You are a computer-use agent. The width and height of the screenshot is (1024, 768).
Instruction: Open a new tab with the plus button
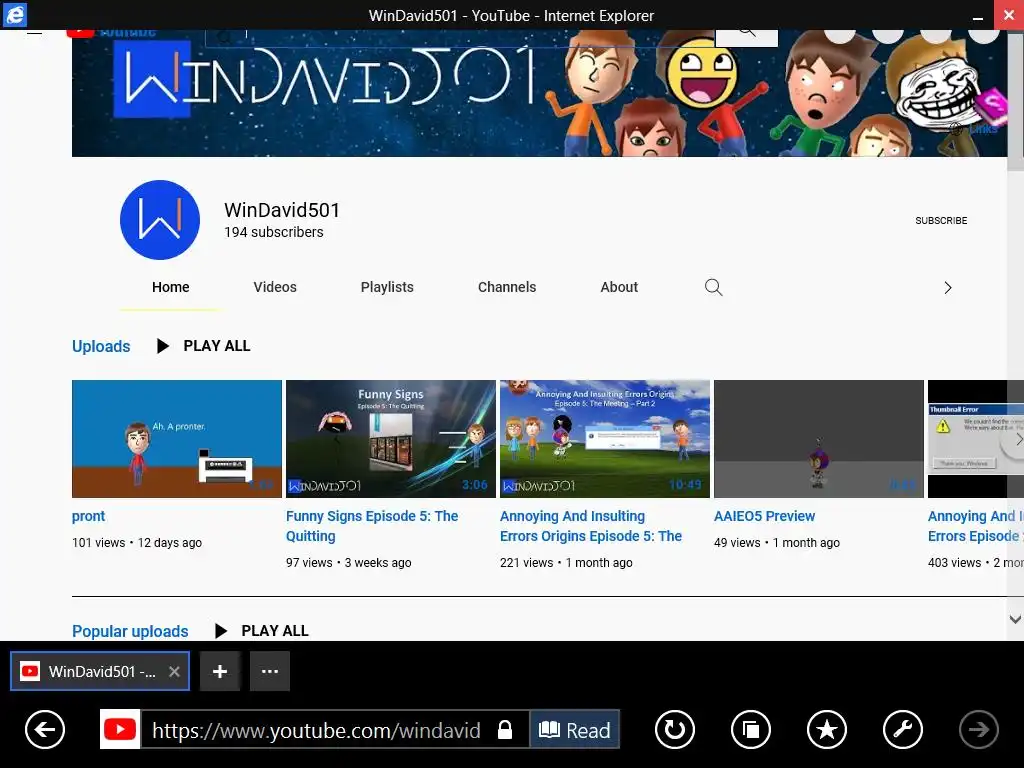220,671
